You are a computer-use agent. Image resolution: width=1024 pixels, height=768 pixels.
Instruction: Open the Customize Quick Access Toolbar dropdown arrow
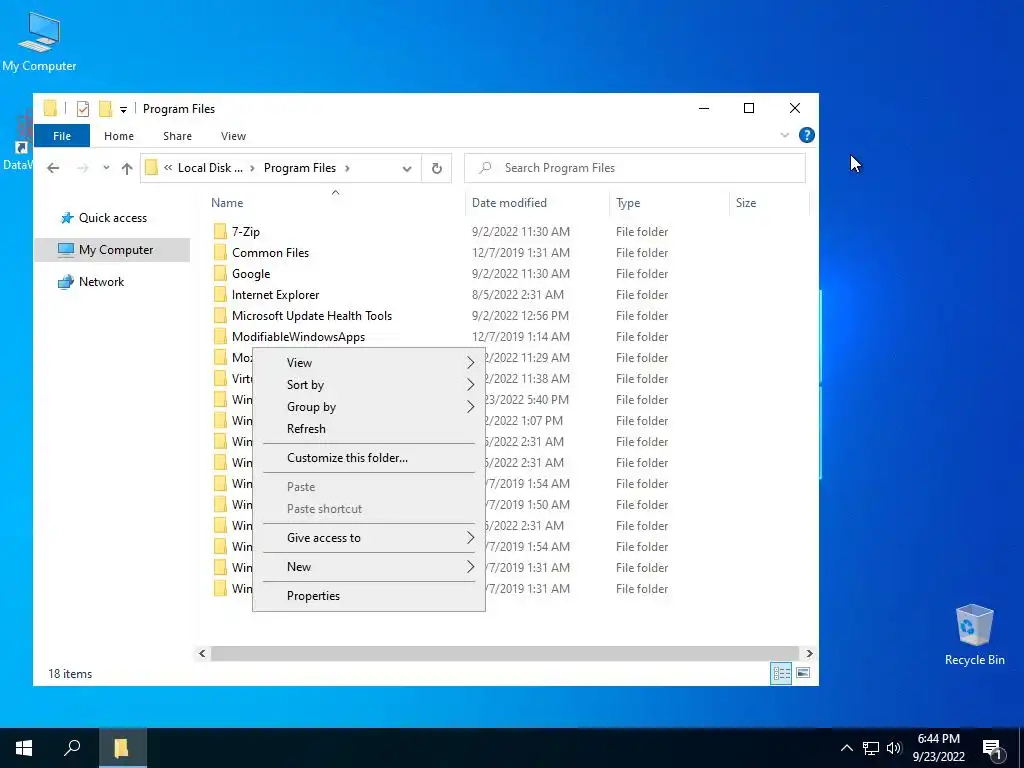click(x=123, y=110)
